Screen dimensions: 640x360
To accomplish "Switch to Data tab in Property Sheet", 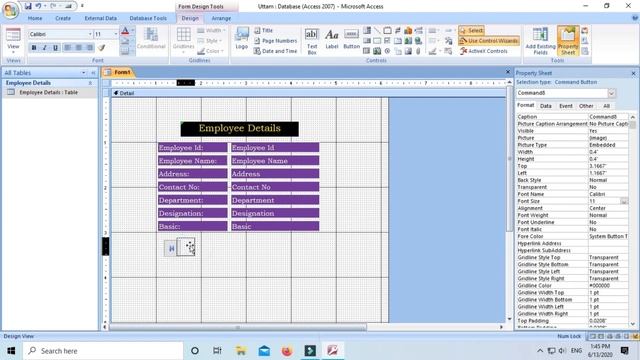I will pyautogui.click(x=546, y=106).
